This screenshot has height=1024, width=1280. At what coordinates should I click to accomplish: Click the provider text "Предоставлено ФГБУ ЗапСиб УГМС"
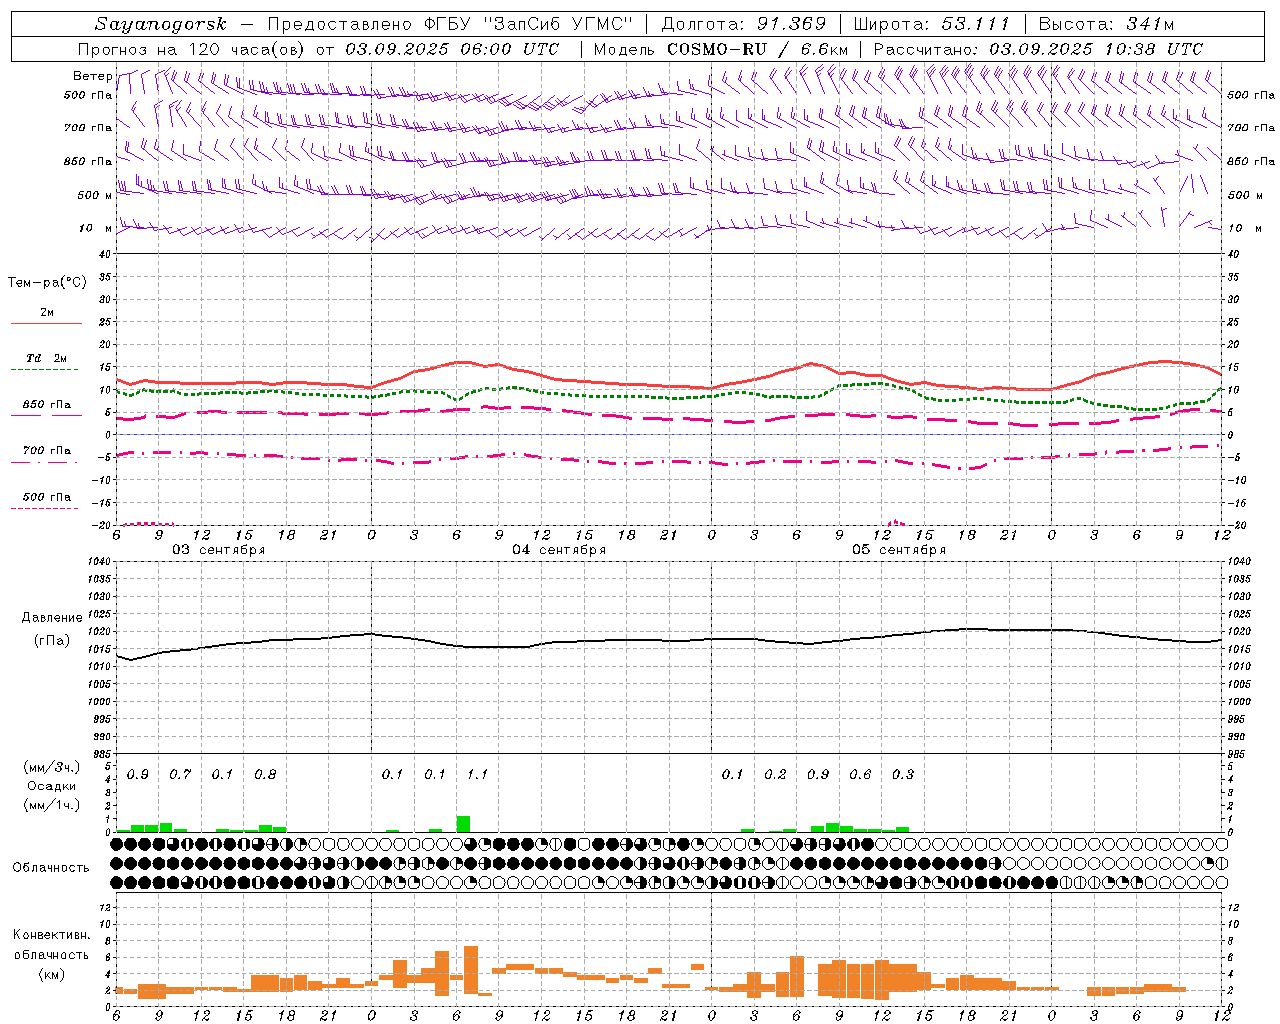point(450,24)
